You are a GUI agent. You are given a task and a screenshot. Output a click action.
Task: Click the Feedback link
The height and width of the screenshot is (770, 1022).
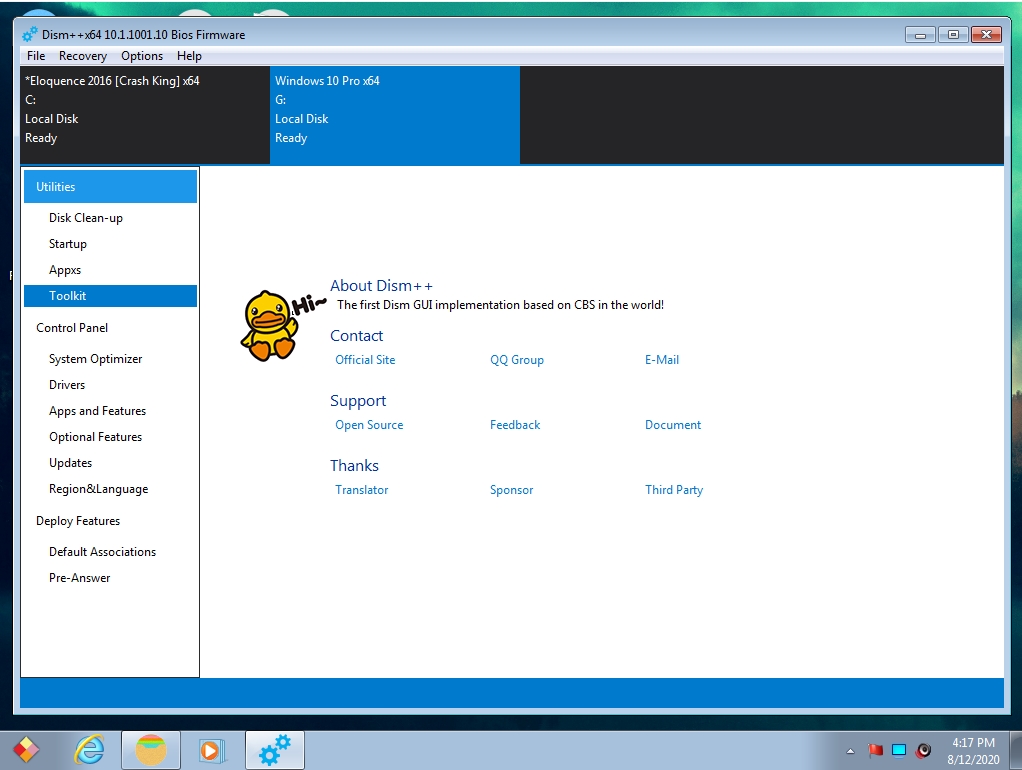pos(515,425)
